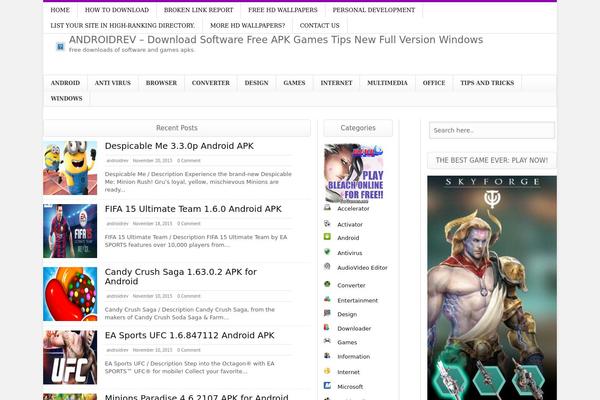Click the FIFA 15 post thumbnail

(70, 231)
